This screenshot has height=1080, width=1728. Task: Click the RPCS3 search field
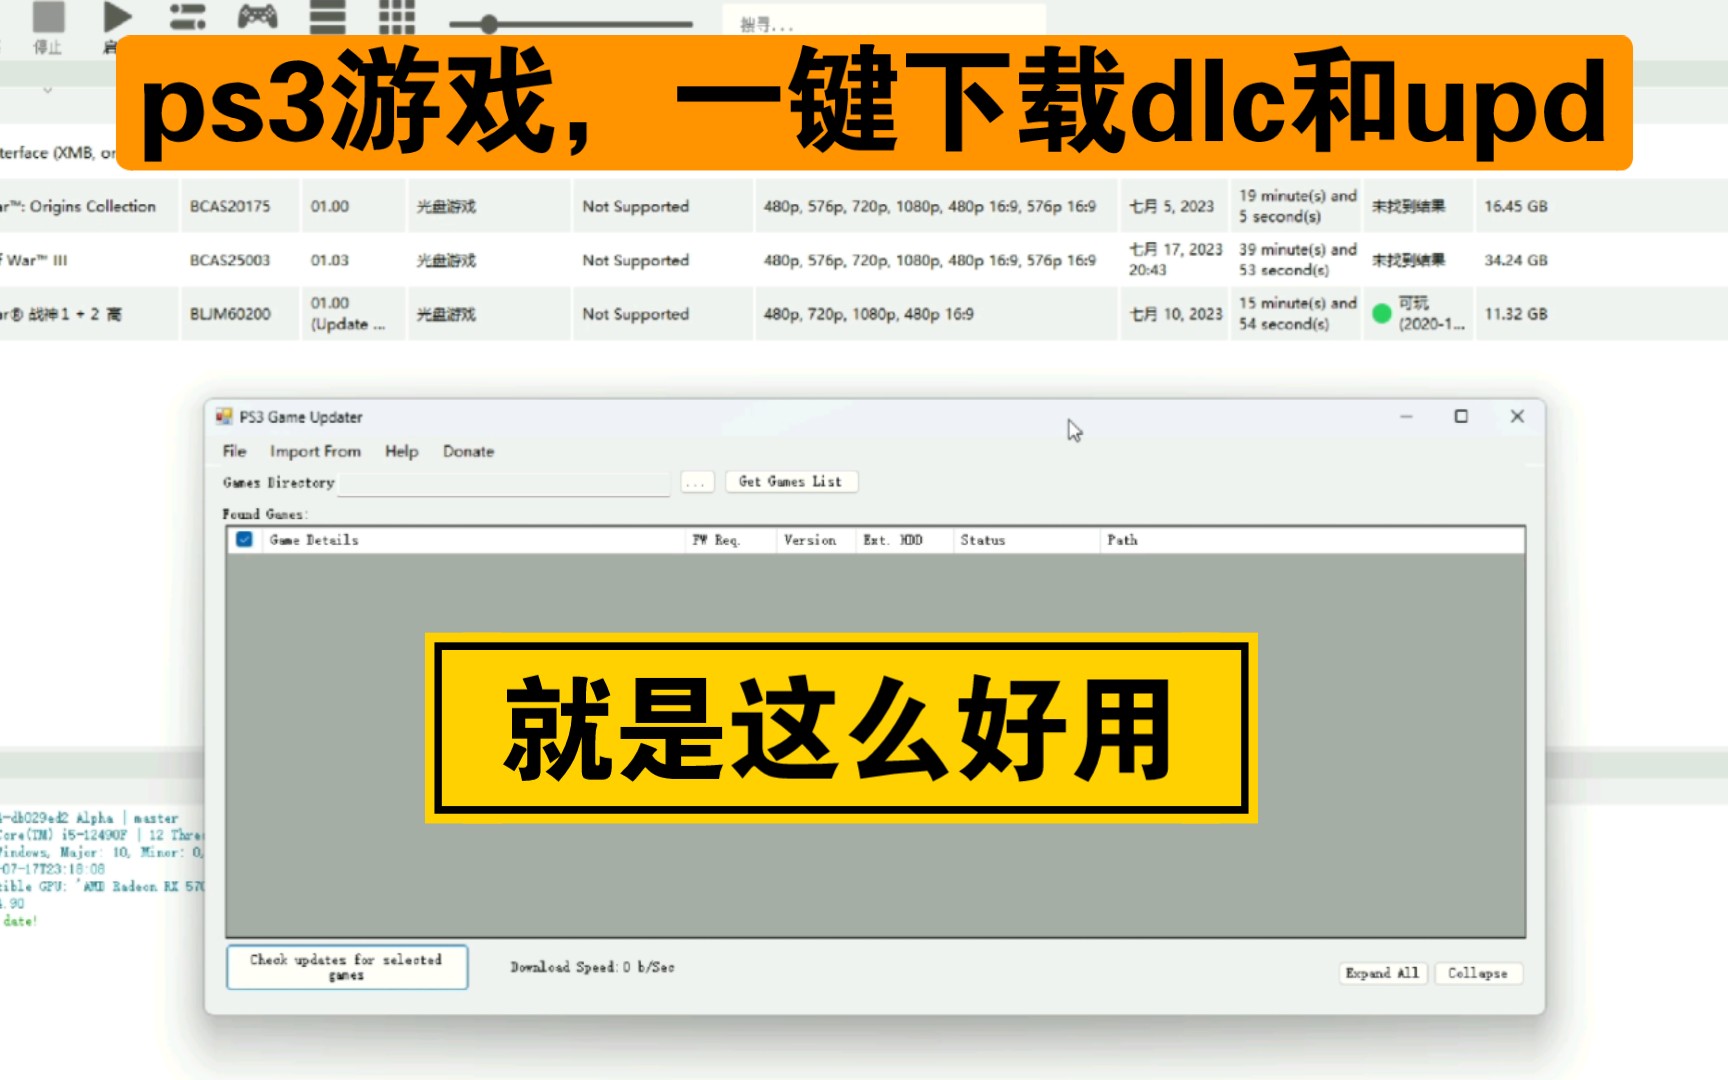[x=884, y=22]
